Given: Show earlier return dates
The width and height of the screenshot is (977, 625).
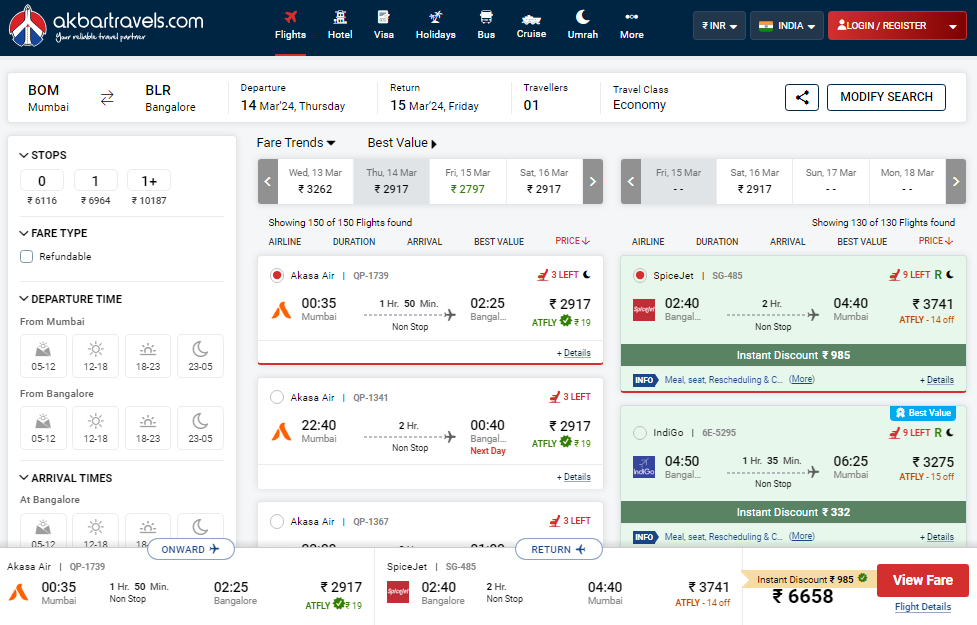Looking at the screenshot, I should point(631,181).
